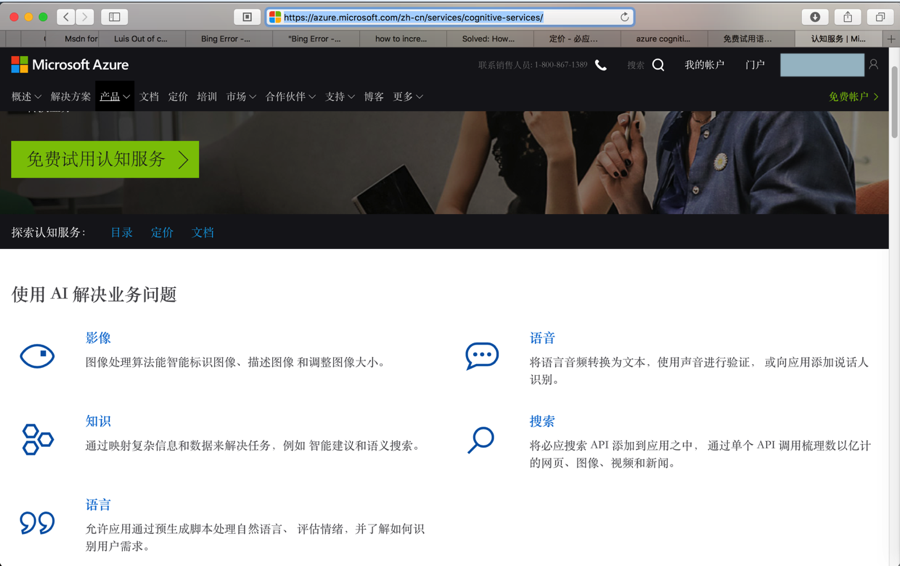Open the 影像 heading link
Screen dimensions: 900x566
[x=98, y=338]
